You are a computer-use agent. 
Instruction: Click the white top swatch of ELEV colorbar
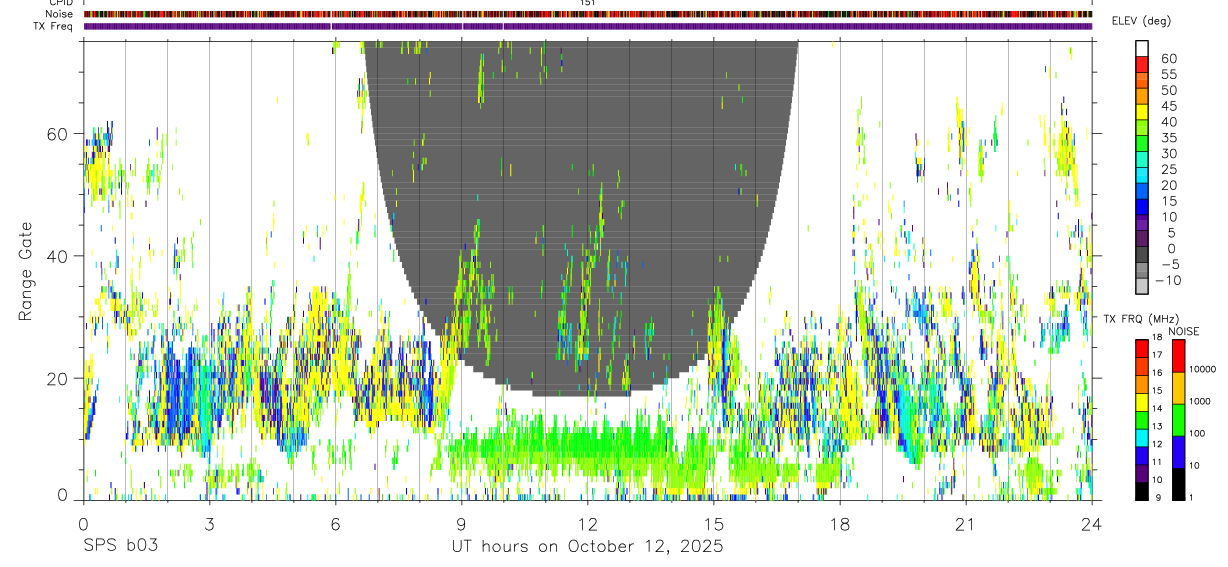[1143, 49]
